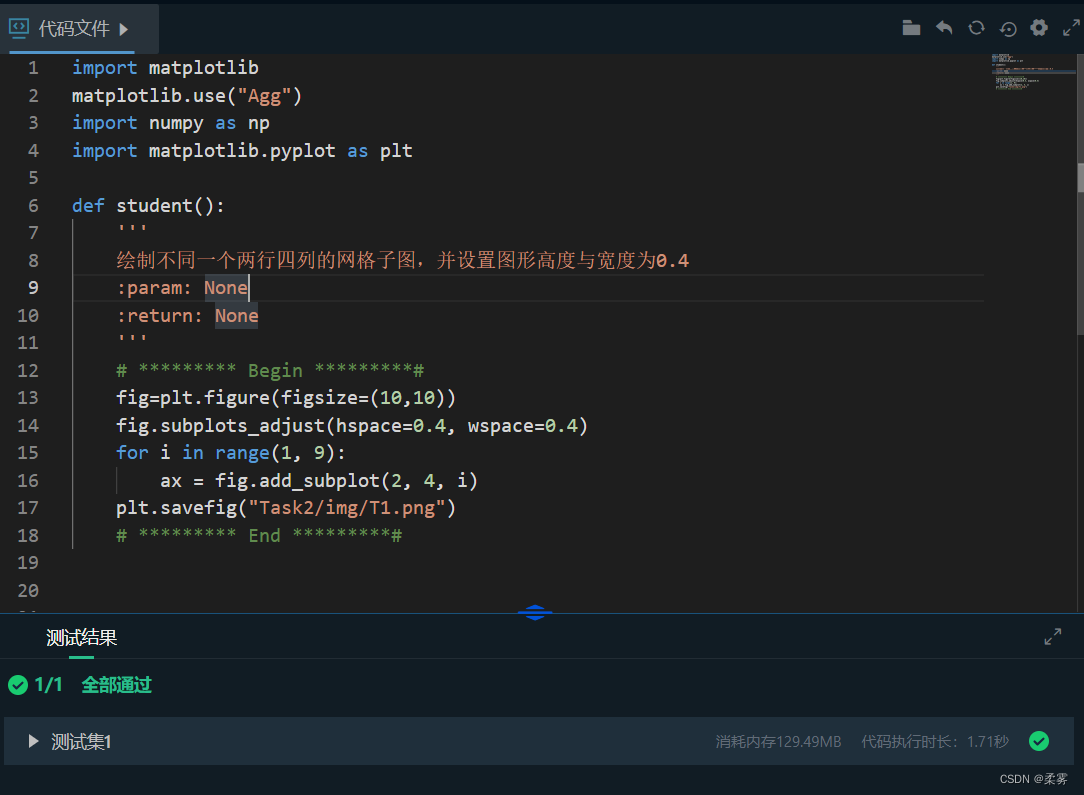Screen dimensions: 1084x795
Task: Click the 'import numpy as np' line
Action: [171, 123]
